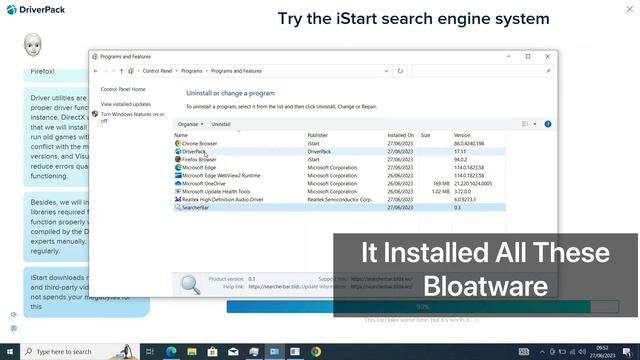Click the touch keyboard tray icon

pyautogui.click(x=524, y=352)
